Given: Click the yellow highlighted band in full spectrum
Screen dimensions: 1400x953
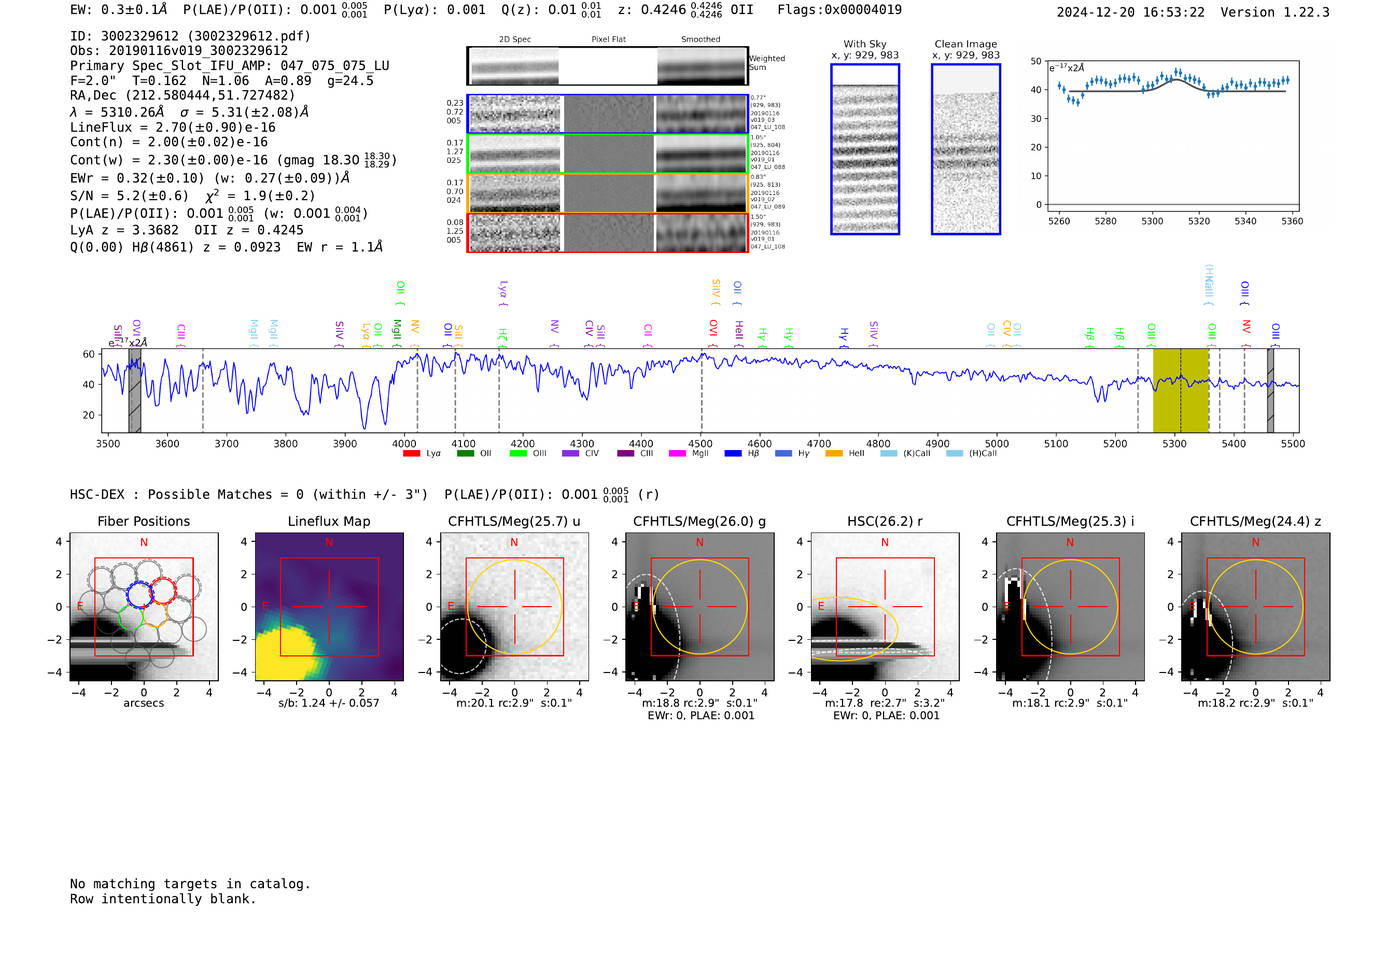Looking at the screenshot, I should click(1181, 390).
